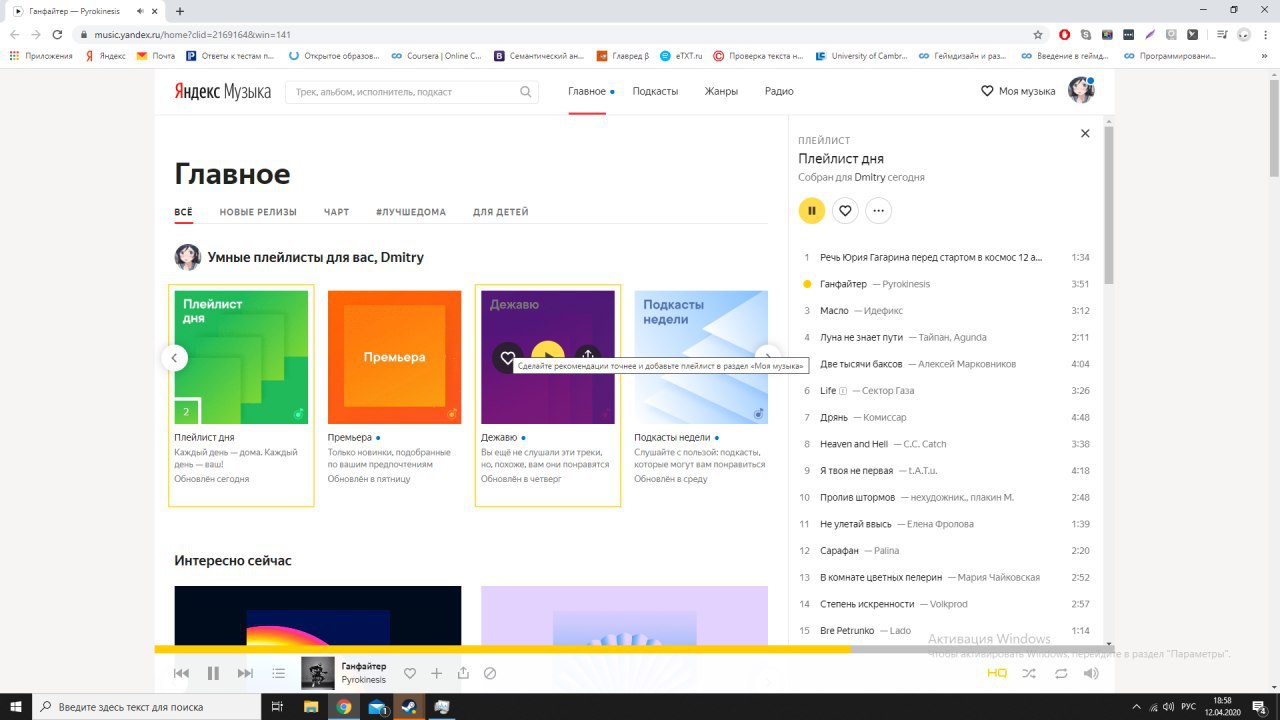Viewport: 1280px width, 720px height.
Task: Switch to the ЧАРТ tab
Action: coord(336,212)
